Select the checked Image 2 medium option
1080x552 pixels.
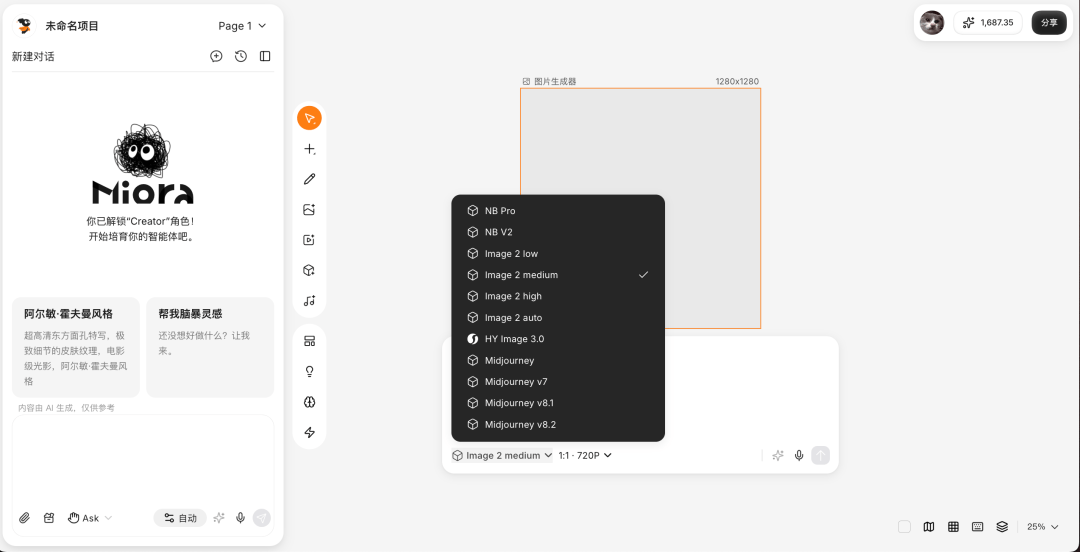point(558,275)
